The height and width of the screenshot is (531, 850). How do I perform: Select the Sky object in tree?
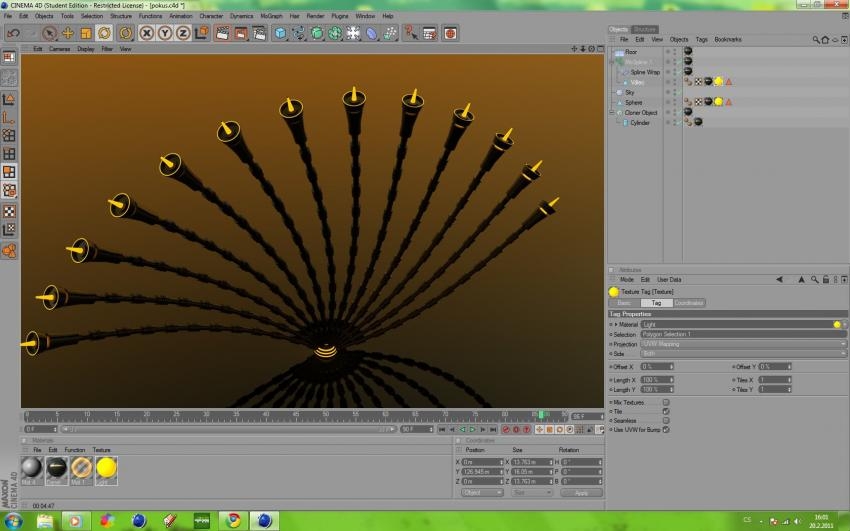(629, 93)
